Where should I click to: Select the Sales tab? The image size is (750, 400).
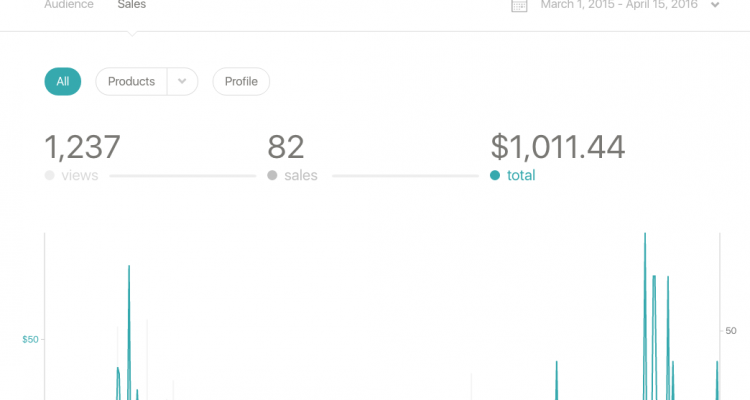click(131, 5)
